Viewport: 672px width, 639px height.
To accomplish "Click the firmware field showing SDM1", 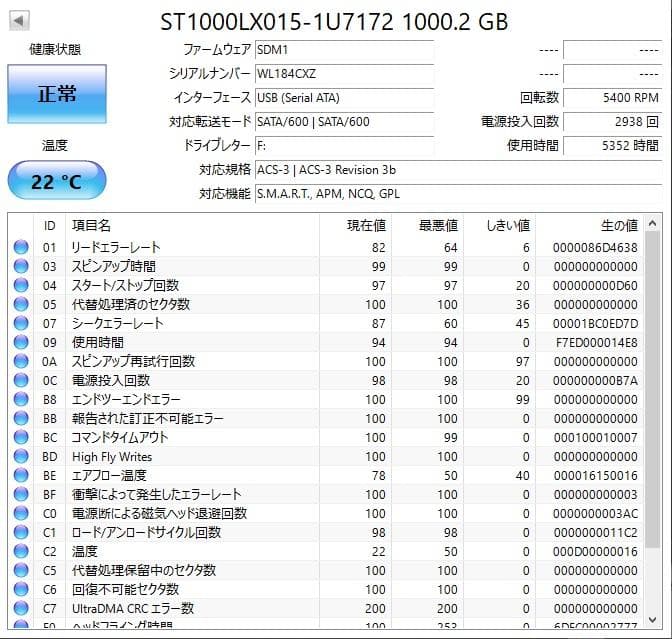I will 344,50.
